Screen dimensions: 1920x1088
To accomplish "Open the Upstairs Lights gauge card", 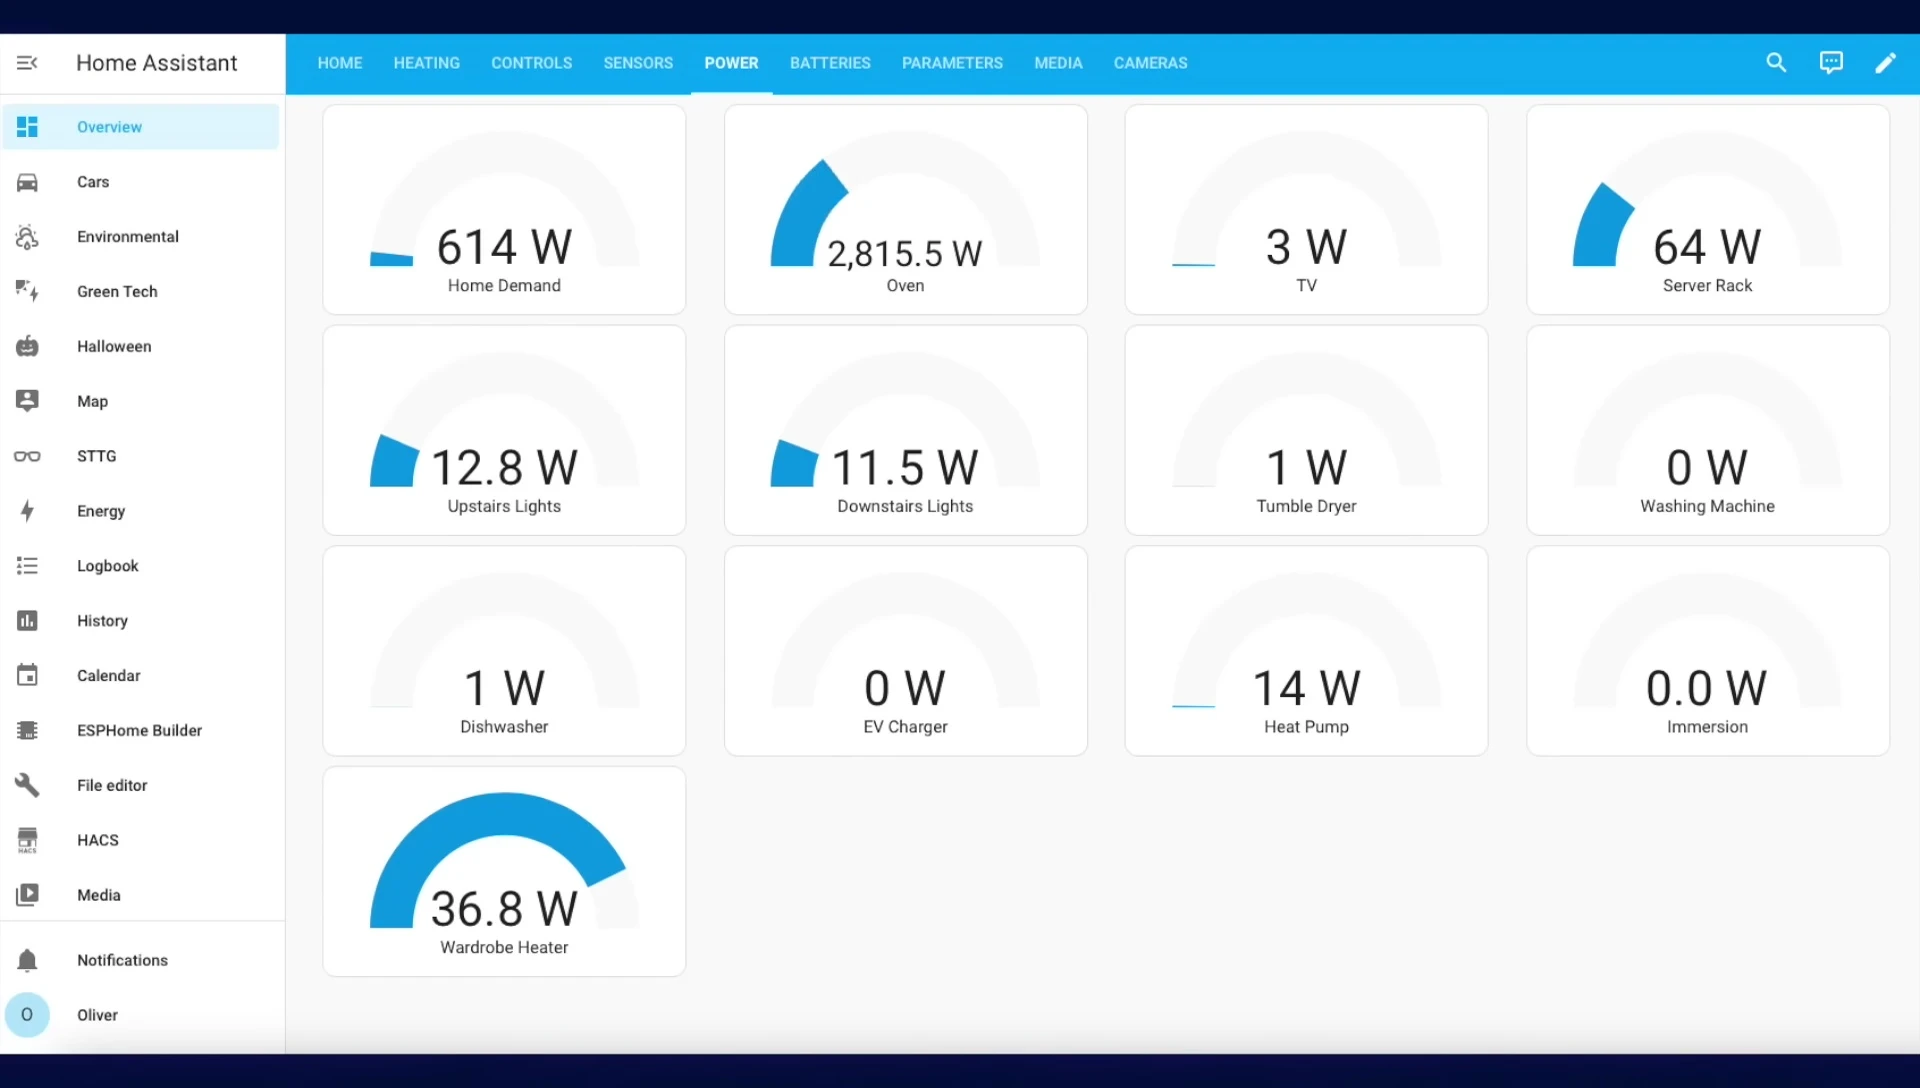I will tap(504, 430).
